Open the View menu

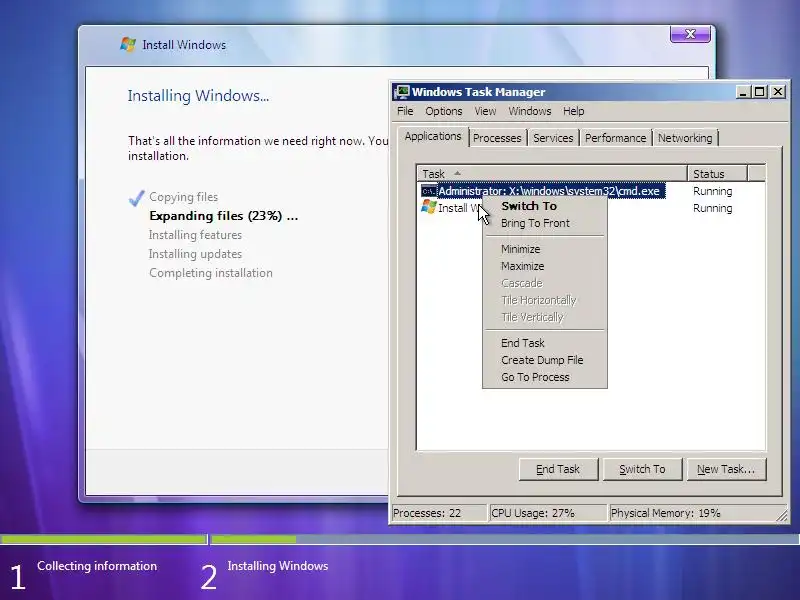point(485,111)
